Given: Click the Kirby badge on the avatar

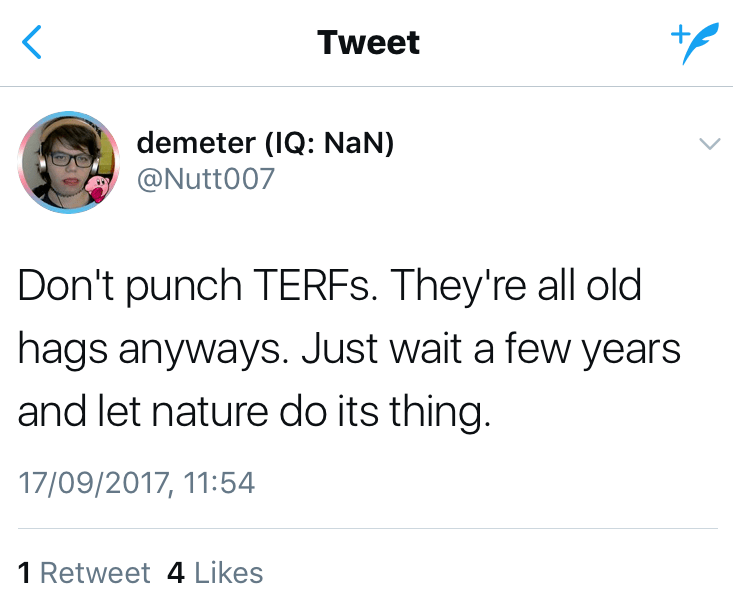Looking at the screenshot, I should pyautogui.click(x=100, y=187).
